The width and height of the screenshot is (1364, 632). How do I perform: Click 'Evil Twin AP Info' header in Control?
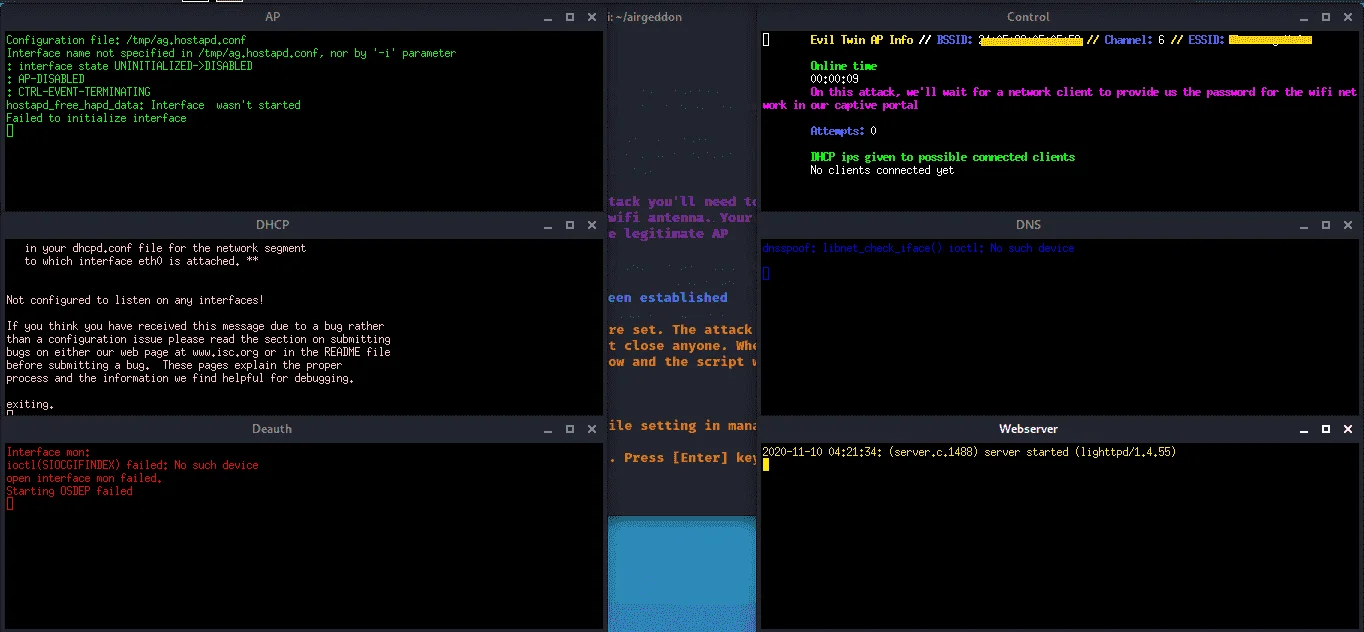861,40
